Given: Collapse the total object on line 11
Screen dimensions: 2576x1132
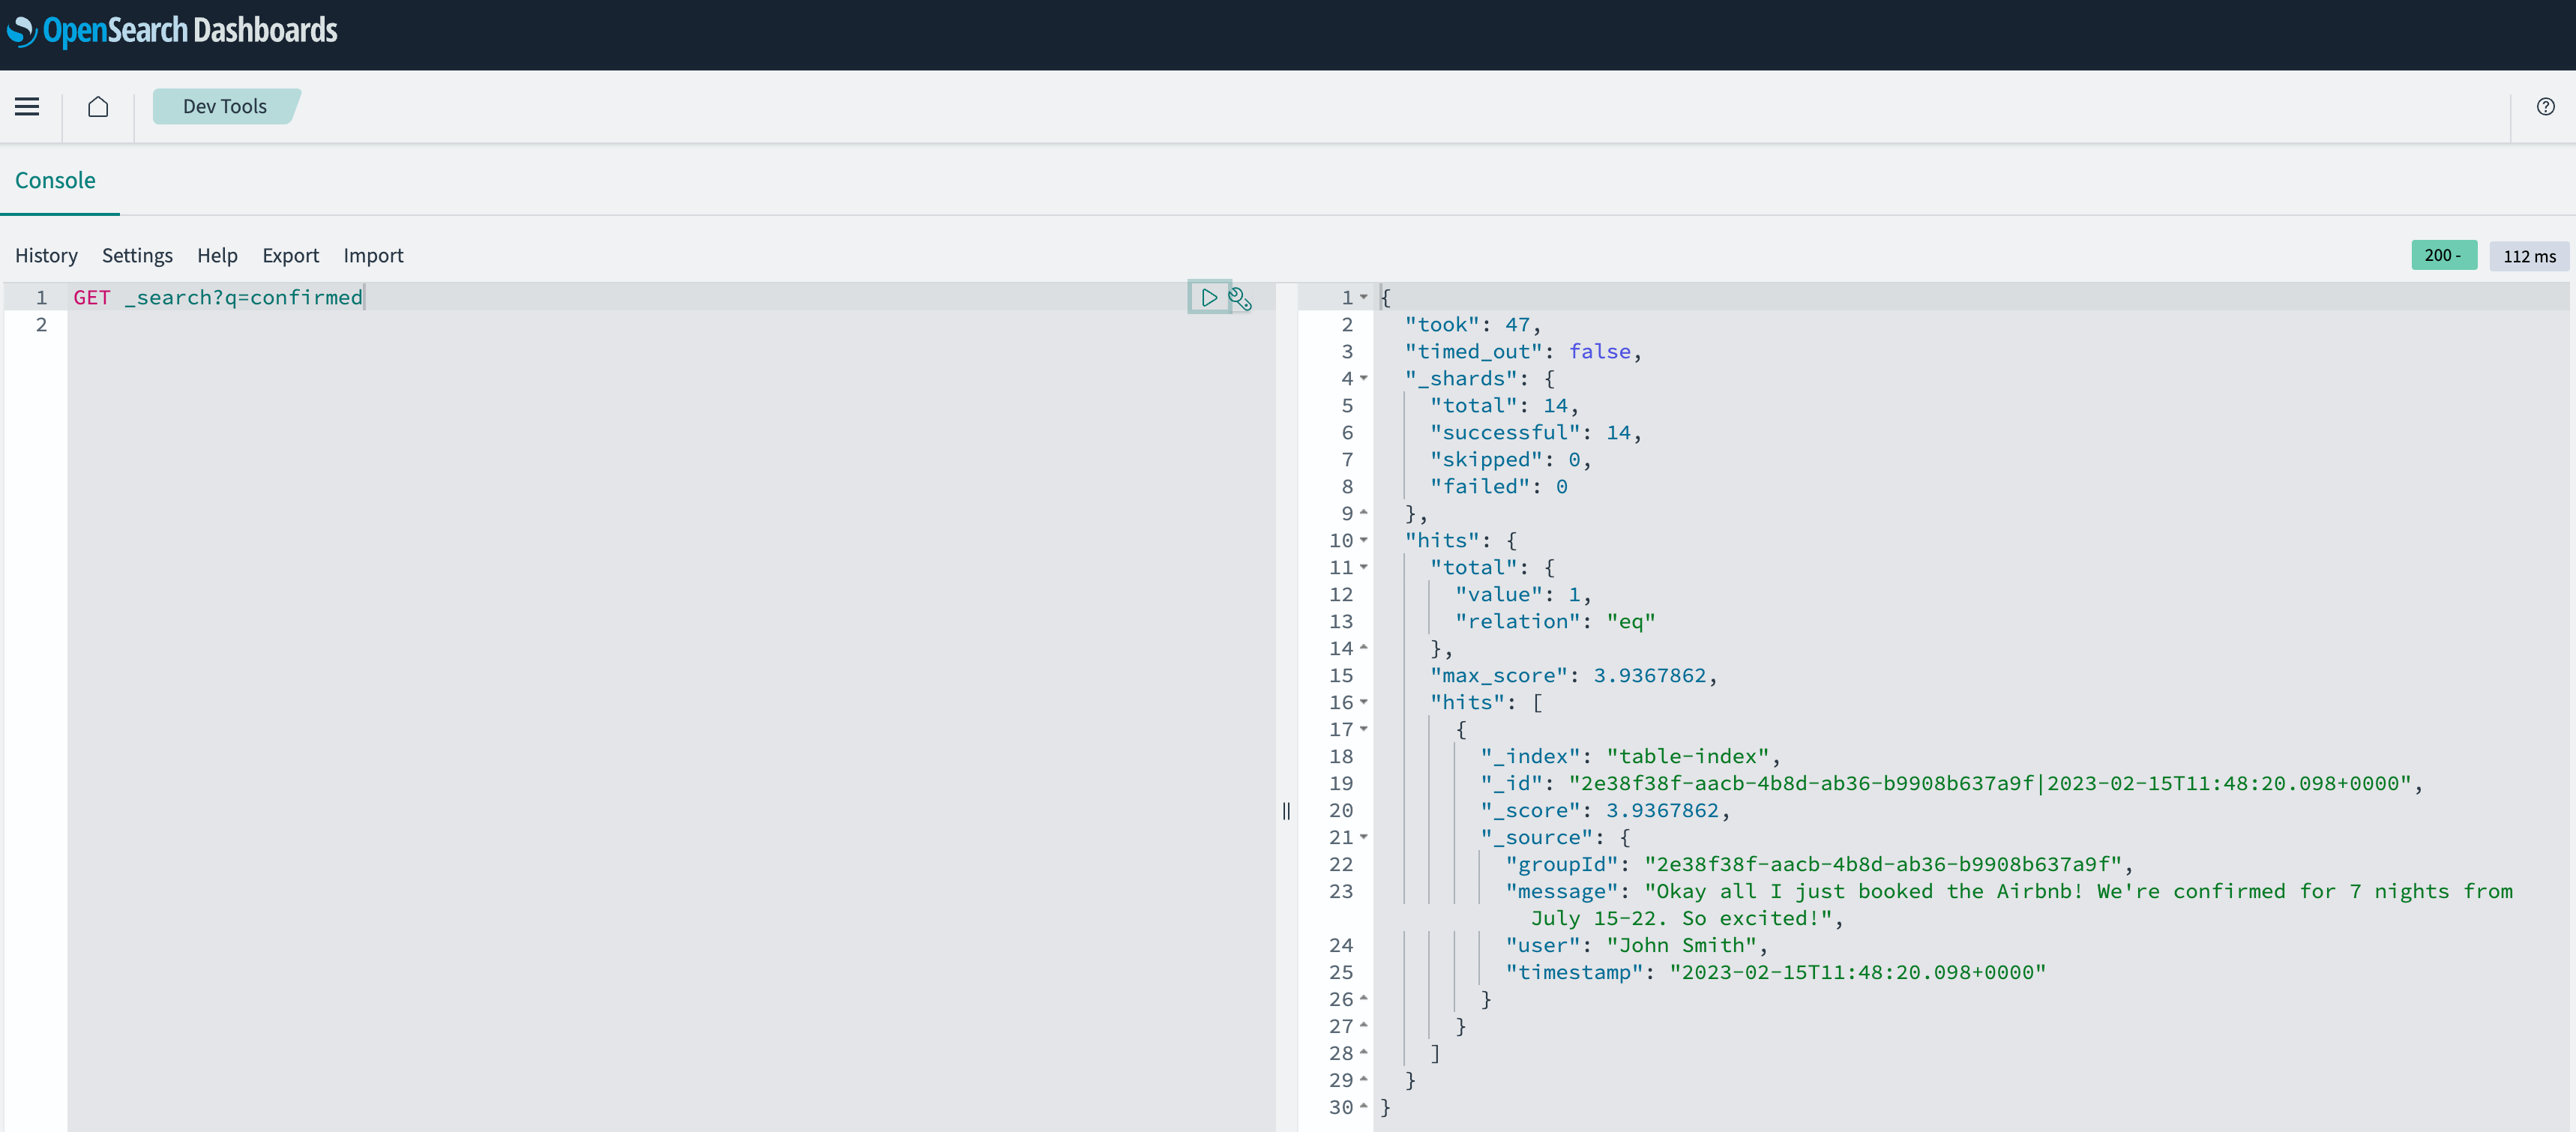Looking at the screenshot, I should coord(1363,567).
